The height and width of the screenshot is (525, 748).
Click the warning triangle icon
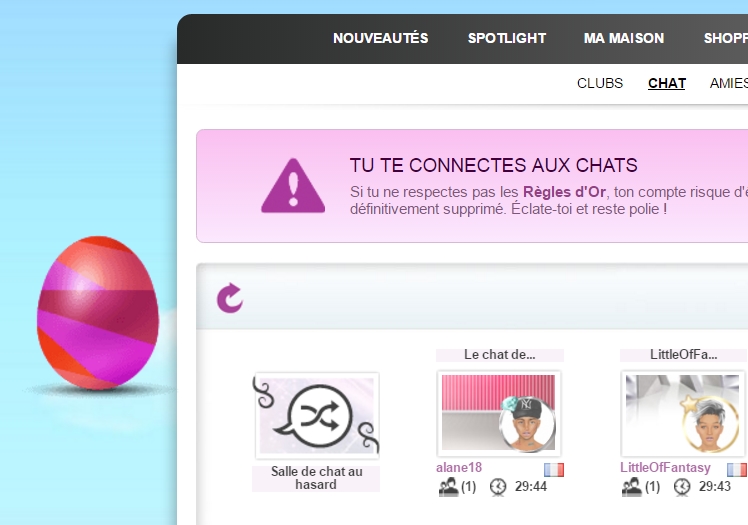(x=293, y=186)
